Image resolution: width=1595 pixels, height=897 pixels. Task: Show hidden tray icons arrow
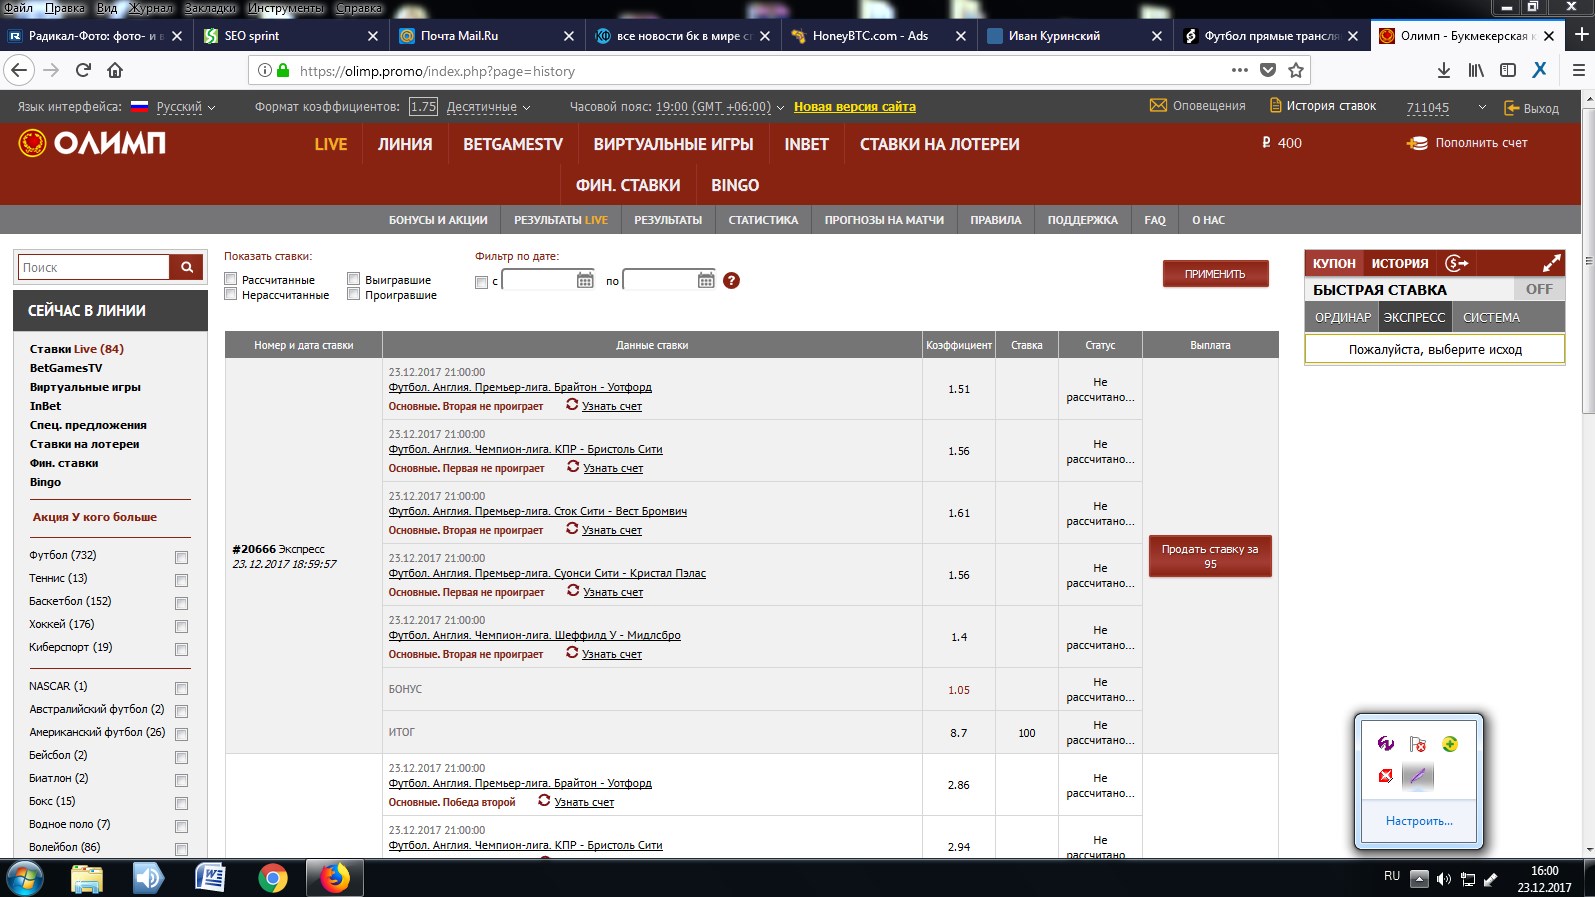coord(1418,879)
